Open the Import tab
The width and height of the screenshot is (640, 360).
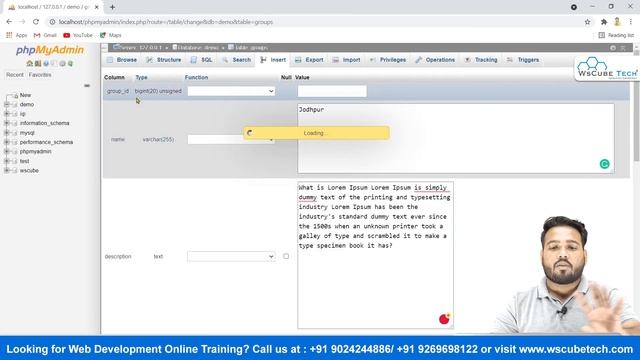click(346, 60)
